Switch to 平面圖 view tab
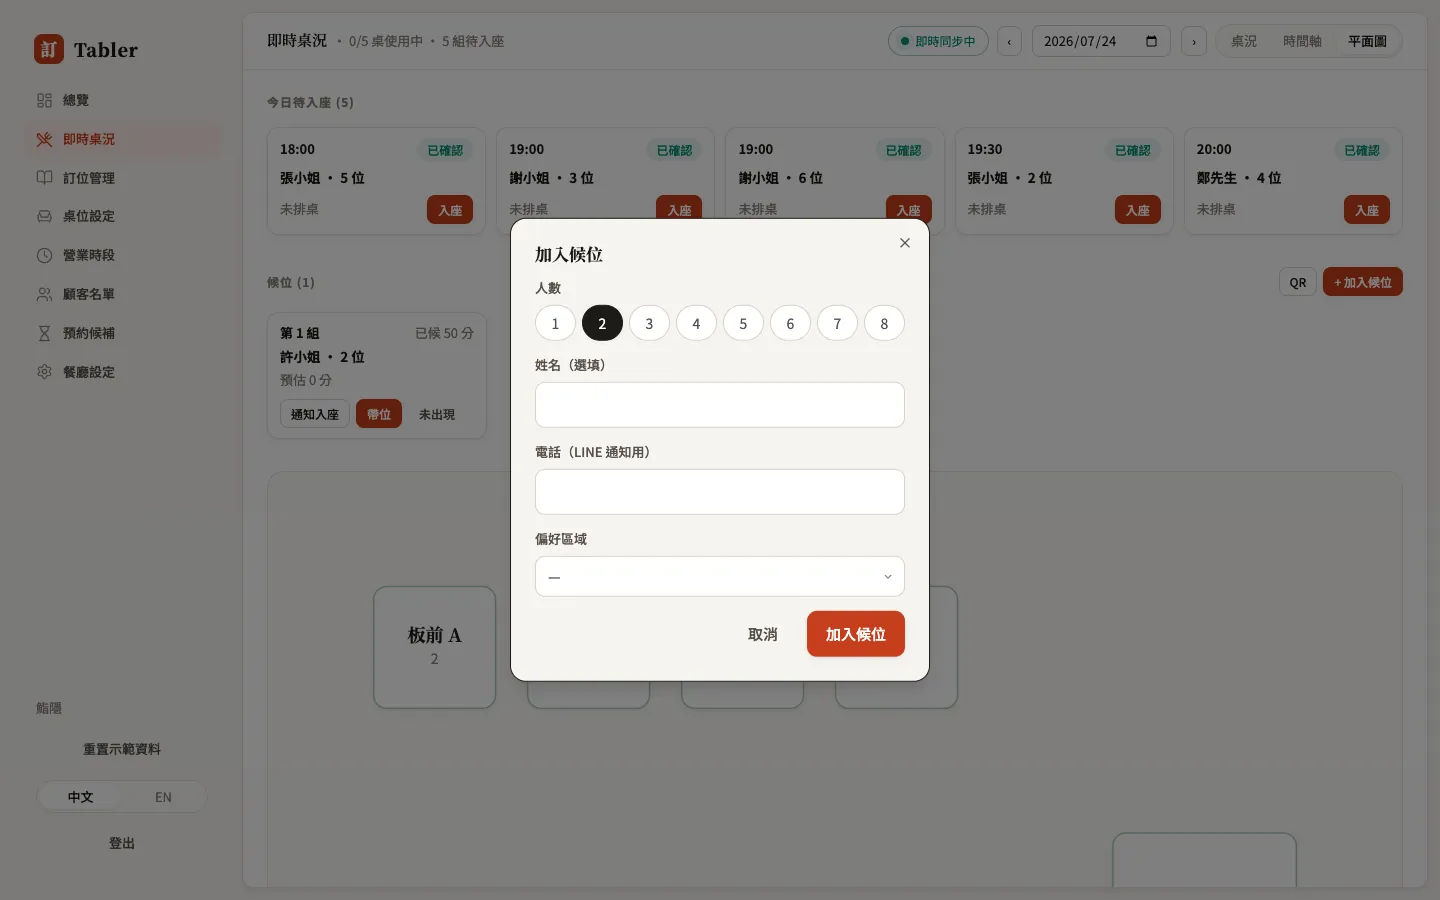This screenshot has width=1440, height=900. point(1367,41)
